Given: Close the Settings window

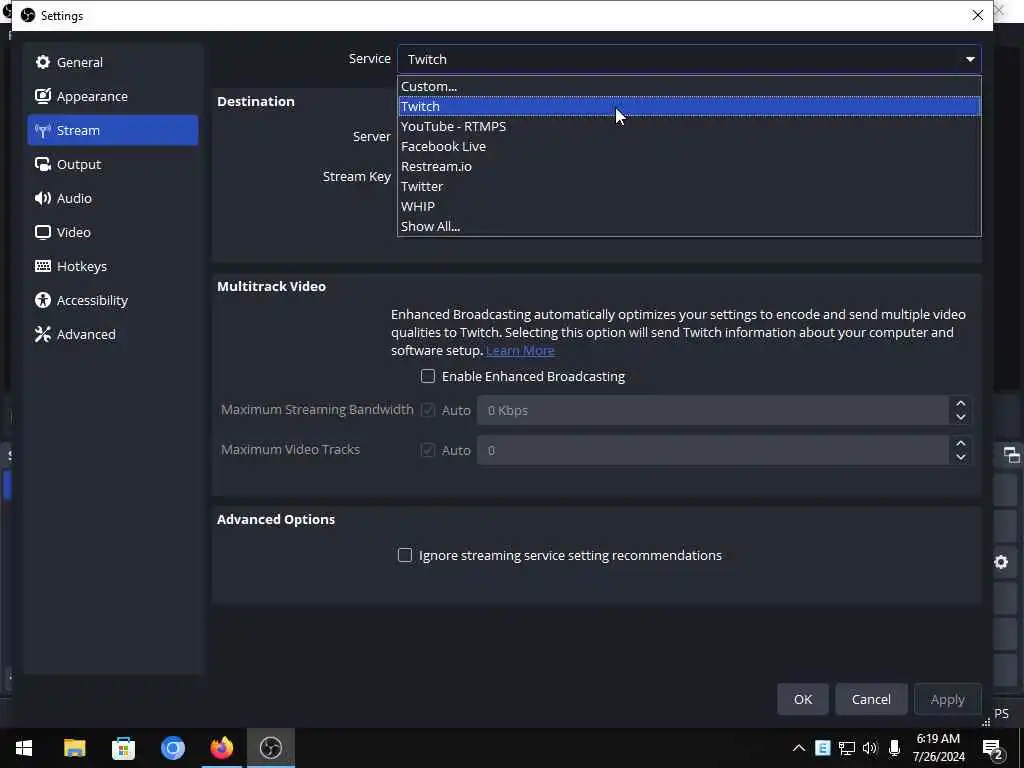Looking at the screenshot, I should (977, 15).
